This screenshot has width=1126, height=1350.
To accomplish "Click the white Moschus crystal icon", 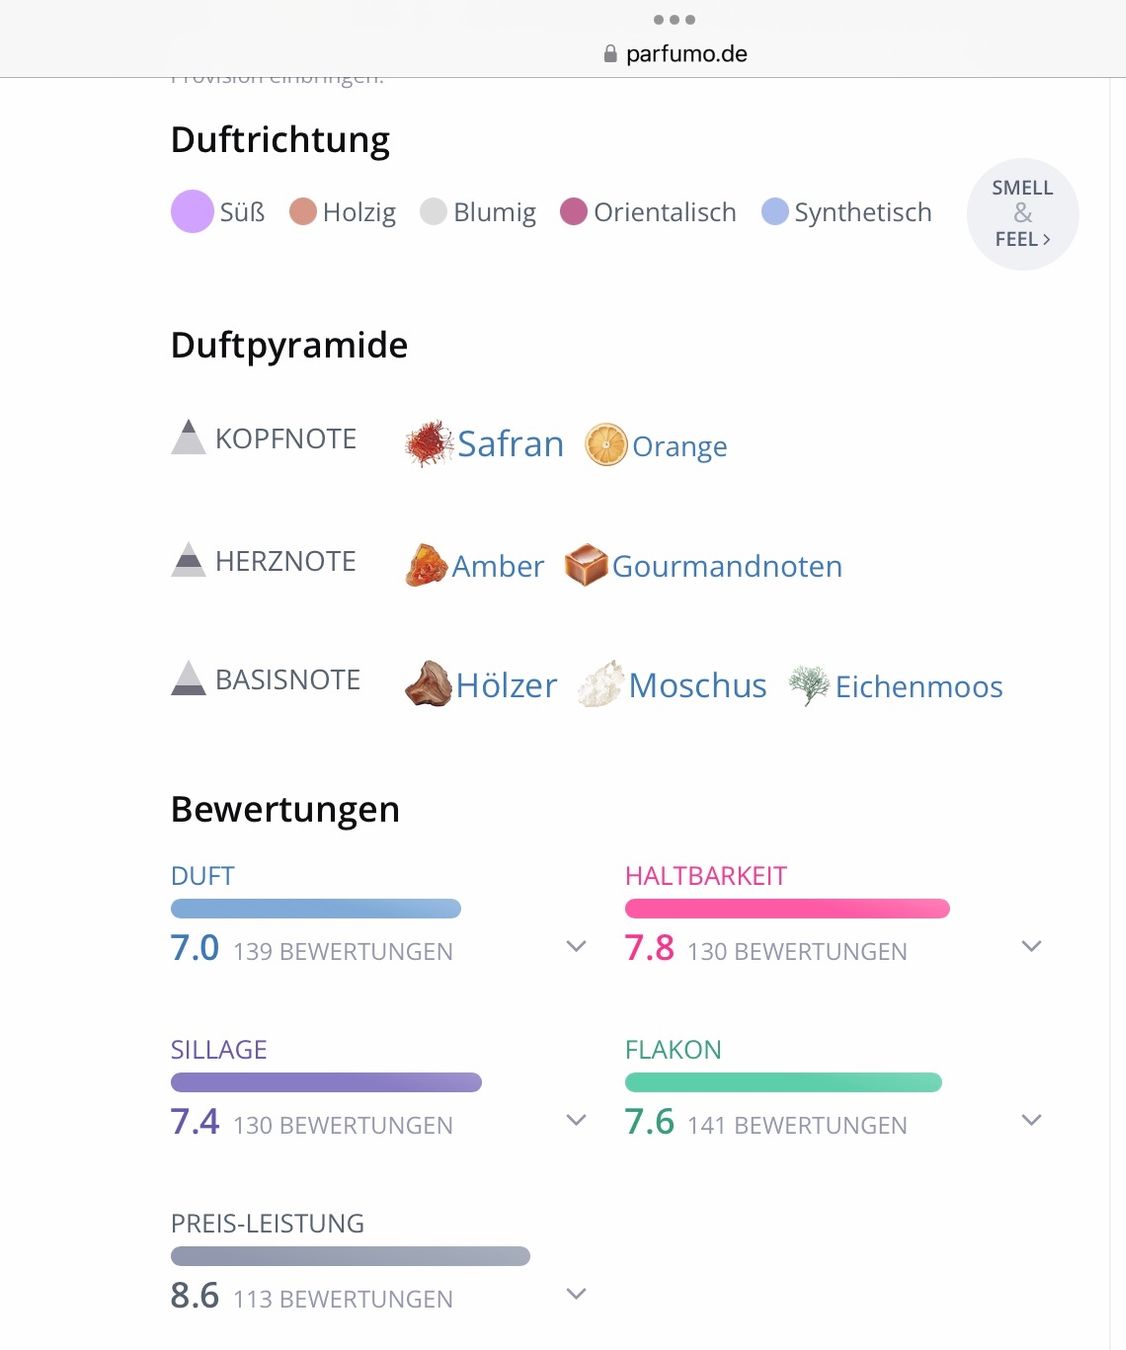I will pyautogui.click(x=601, y=684).
